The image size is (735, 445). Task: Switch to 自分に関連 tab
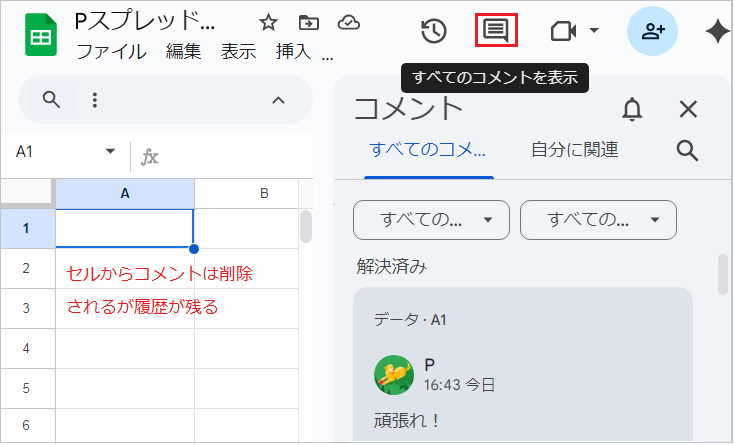[x=574, y=150]
